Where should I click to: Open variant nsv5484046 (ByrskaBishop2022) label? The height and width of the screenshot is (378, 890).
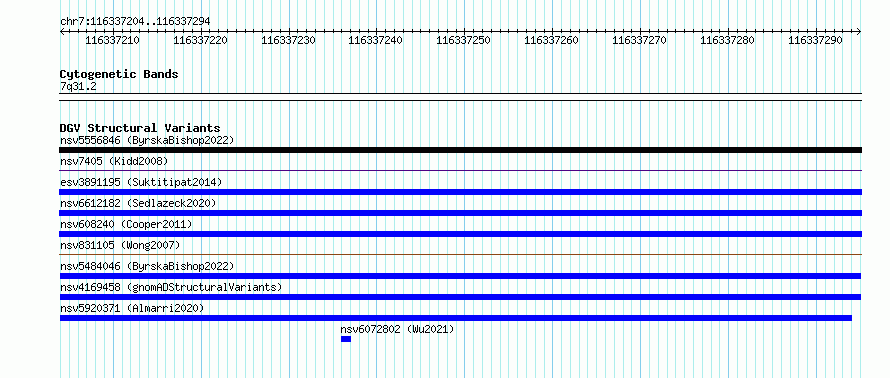click(x=147, y=266)
